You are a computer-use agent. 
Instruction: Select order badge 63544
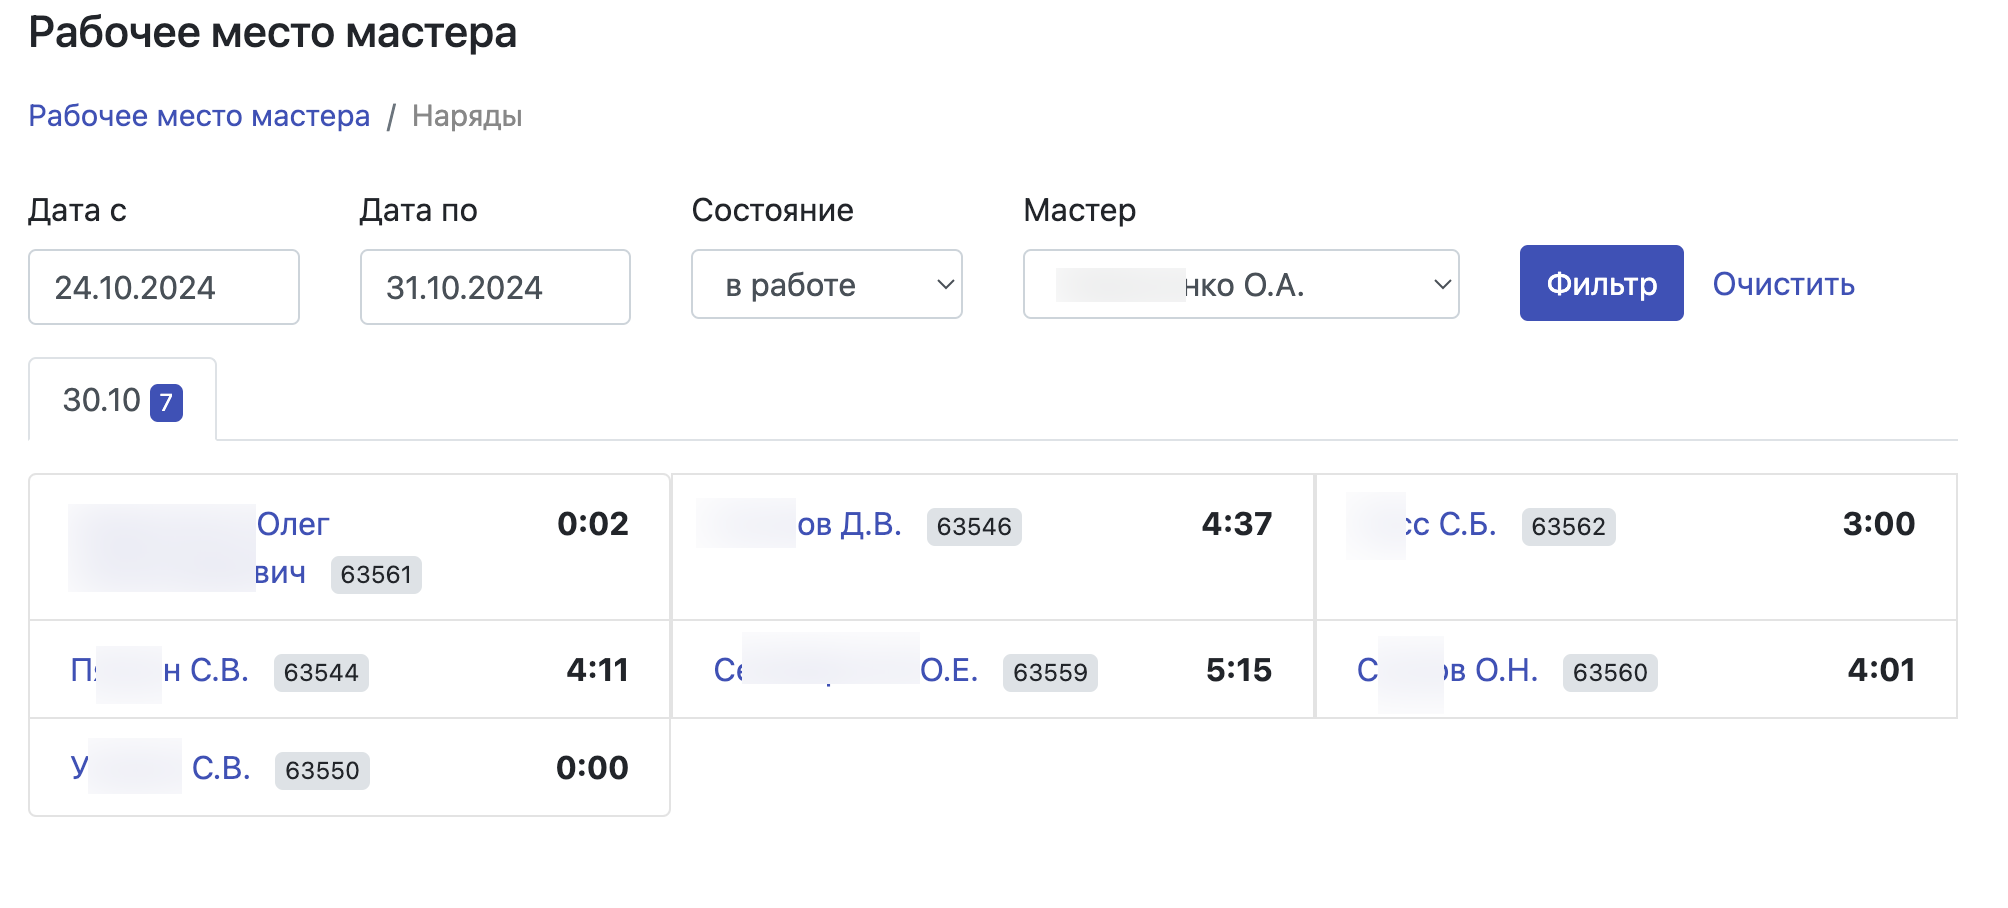click(x=321, y=673)
